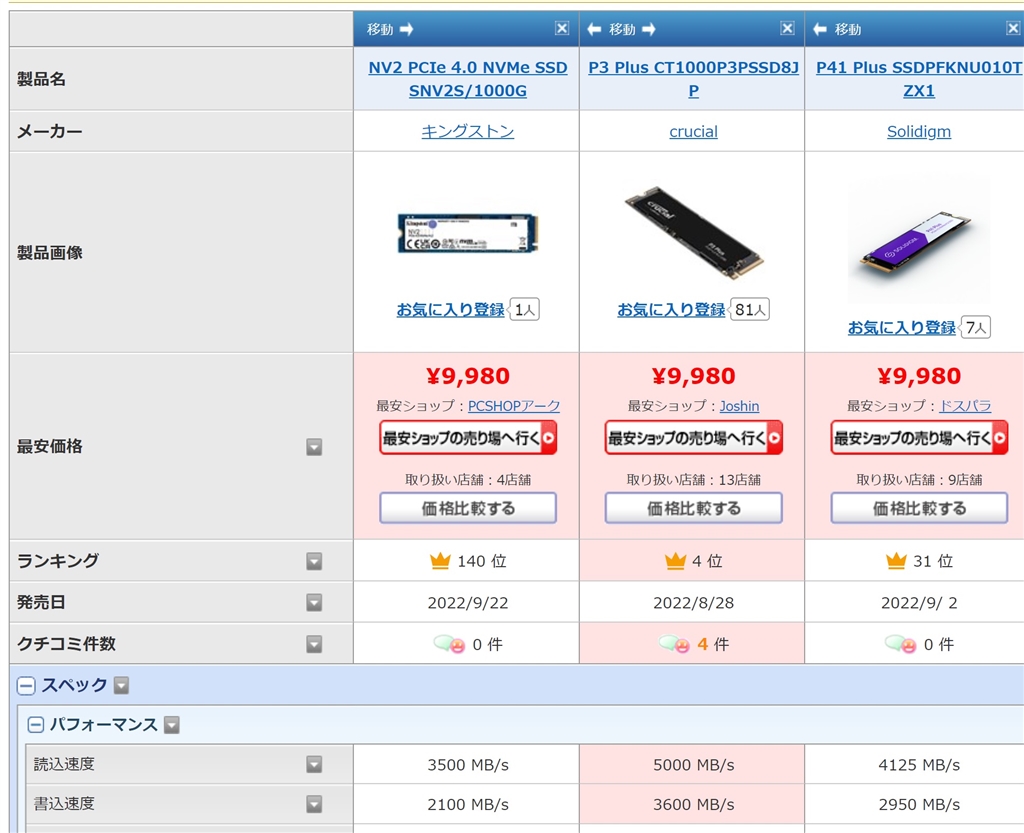Collapse the パフォーマンス section
The image size is (1024, 833).
click(36, 725)
